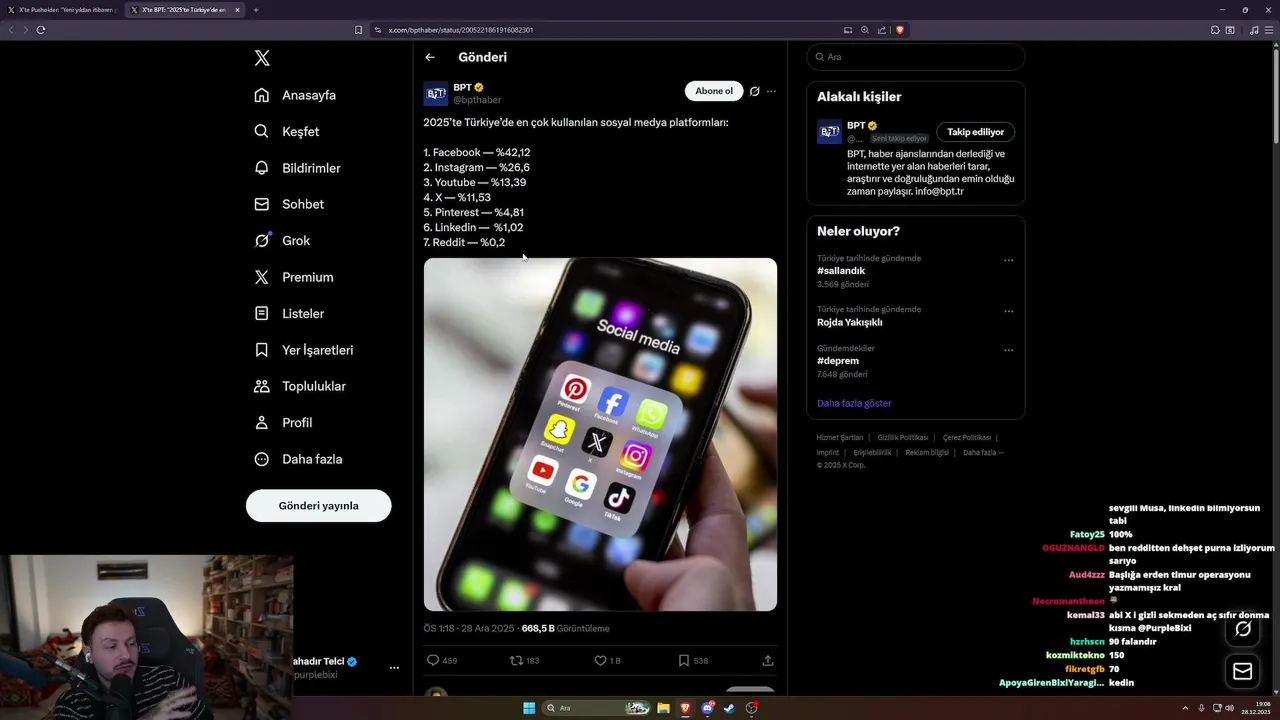
Task: Click share icon on post
Action: (x=768, y=660)
